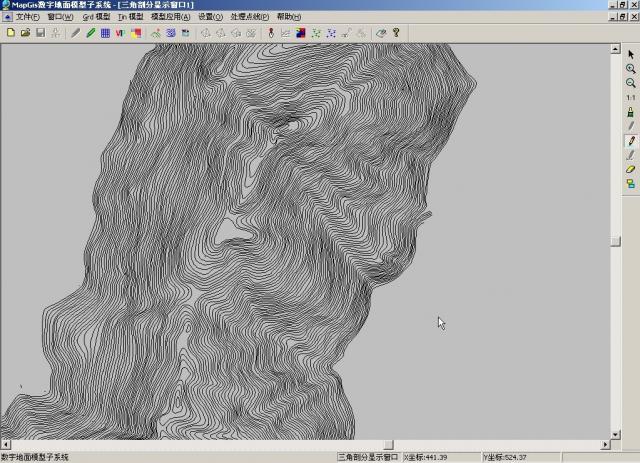Screen dimensions: 640x463
Task: Select the arrow pointer tool
Action: point(631,54)
